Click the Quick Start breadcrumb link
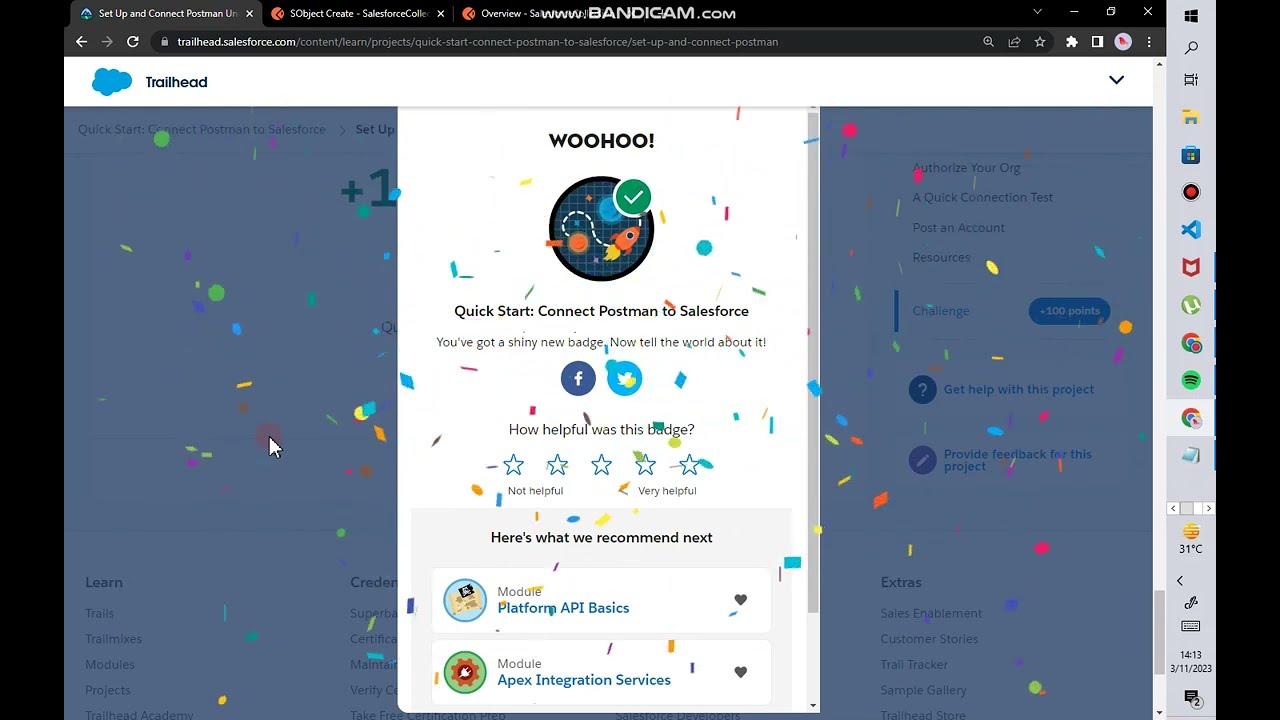1280x720 pixels. [202, 130]
